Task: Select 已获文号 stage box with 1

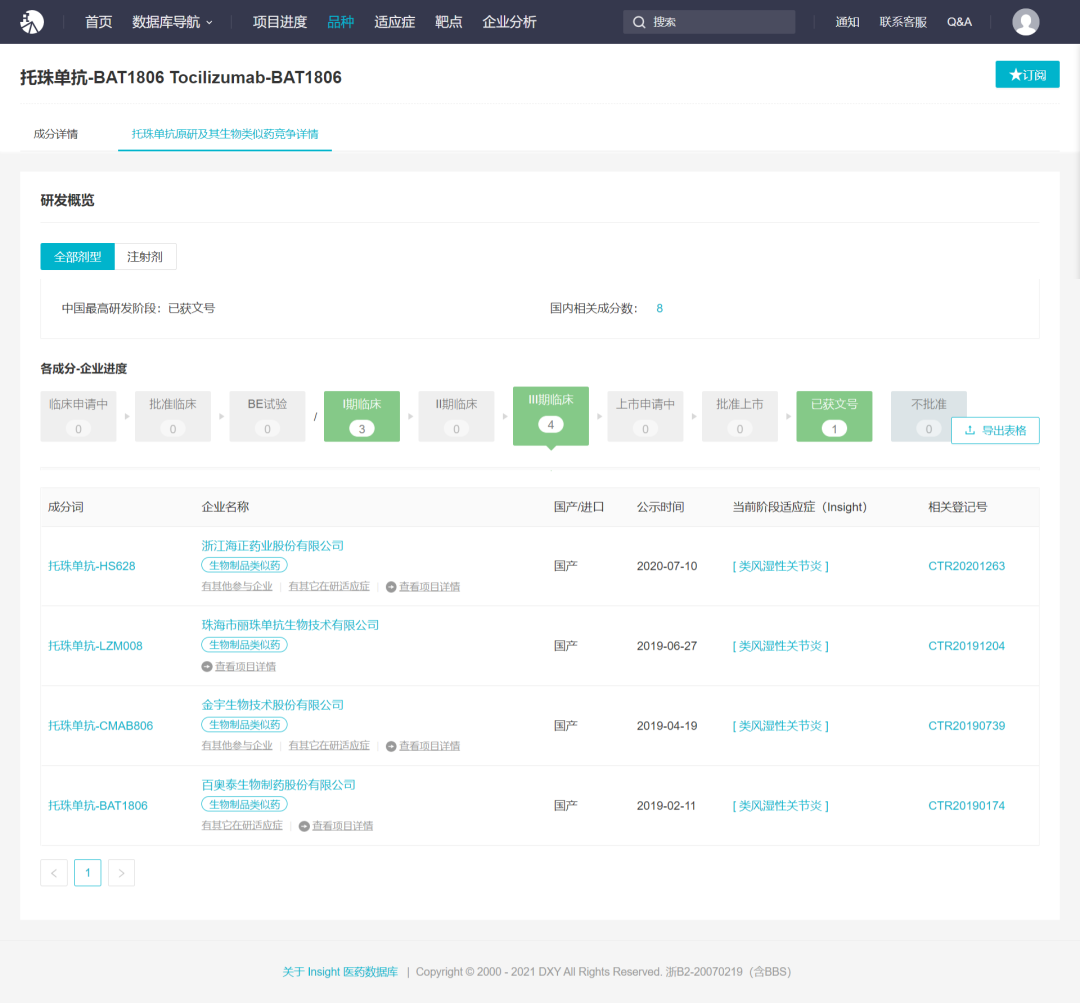Action: [834, 416]
